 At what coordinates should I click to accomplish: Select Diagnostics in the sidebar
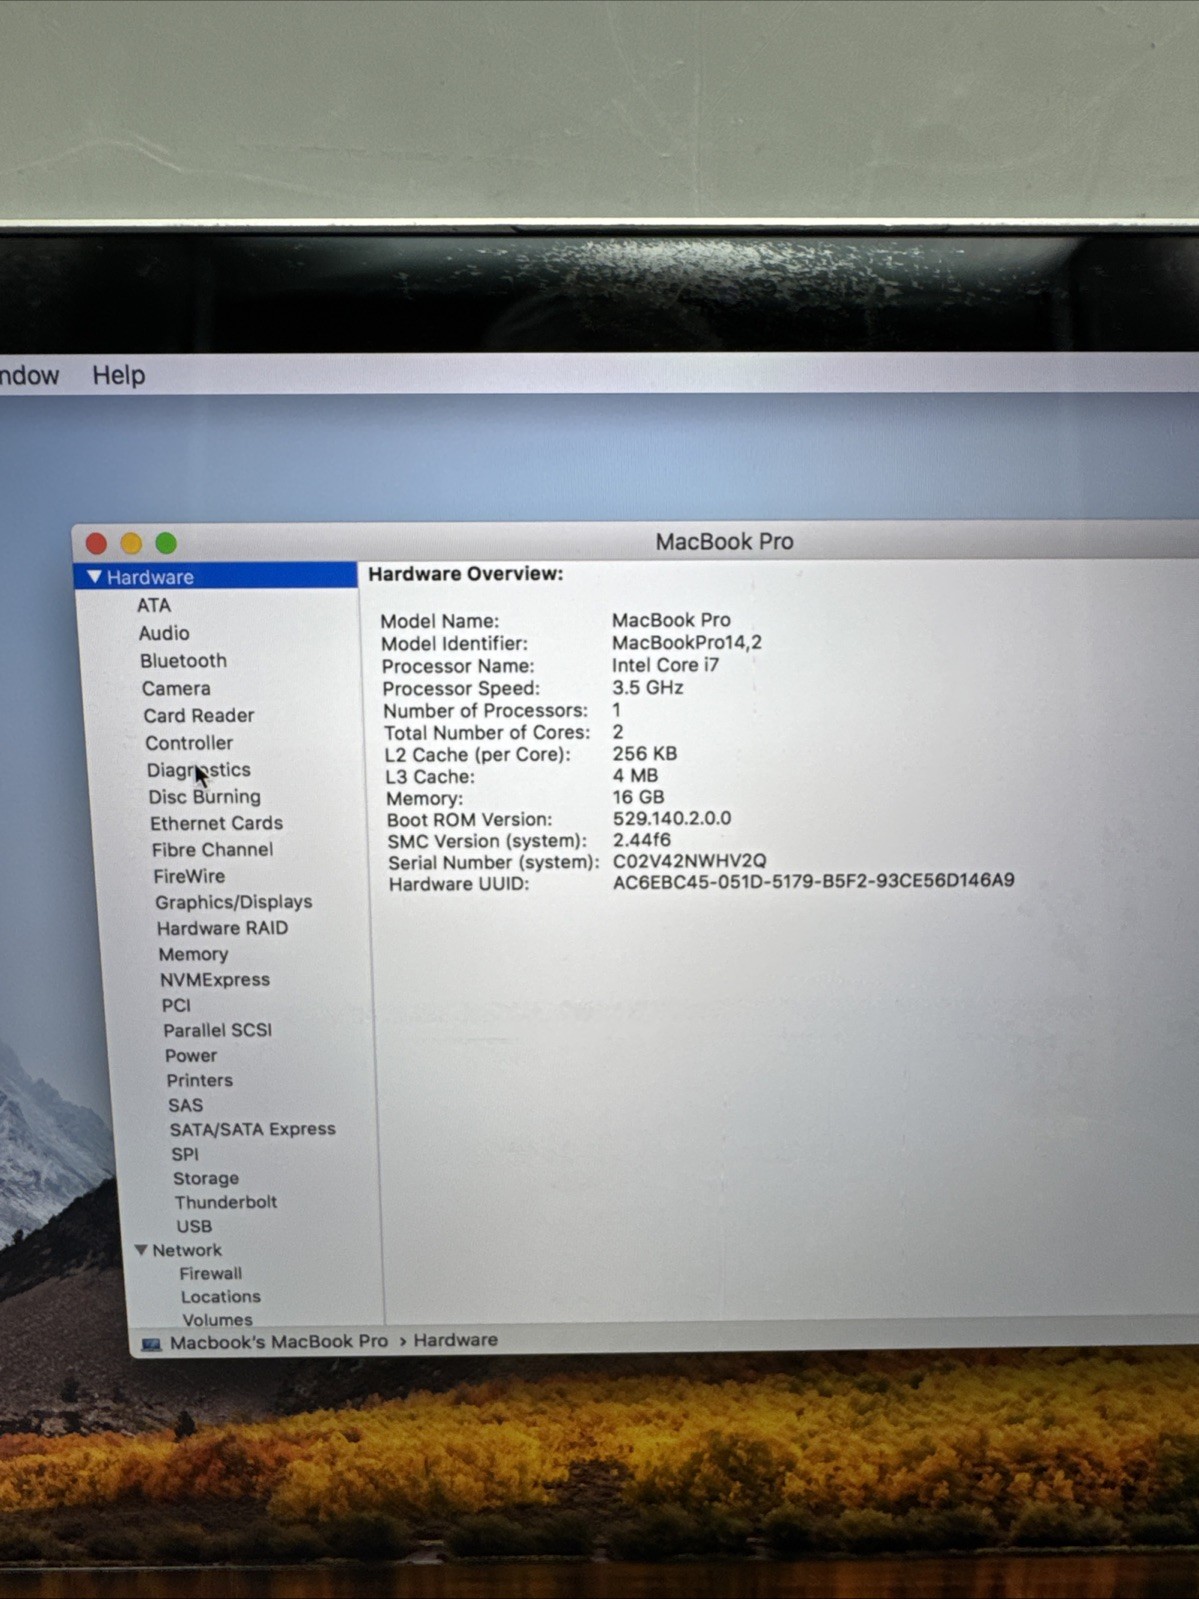coord(198,770)
